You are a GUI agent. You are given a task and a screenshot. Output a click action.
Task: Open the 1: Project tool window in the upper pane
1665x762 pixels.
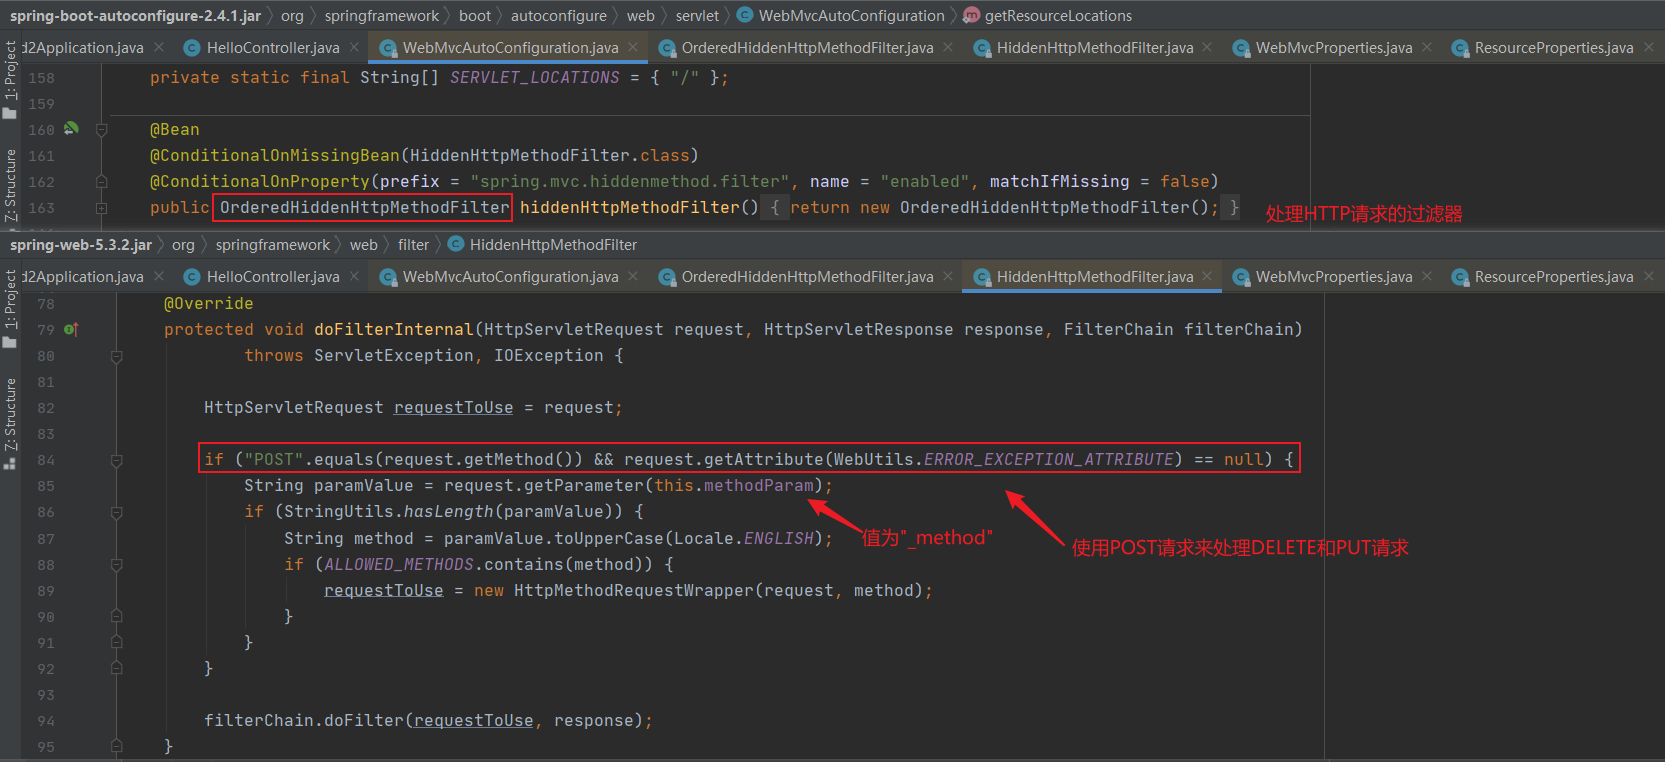[10, 80]
